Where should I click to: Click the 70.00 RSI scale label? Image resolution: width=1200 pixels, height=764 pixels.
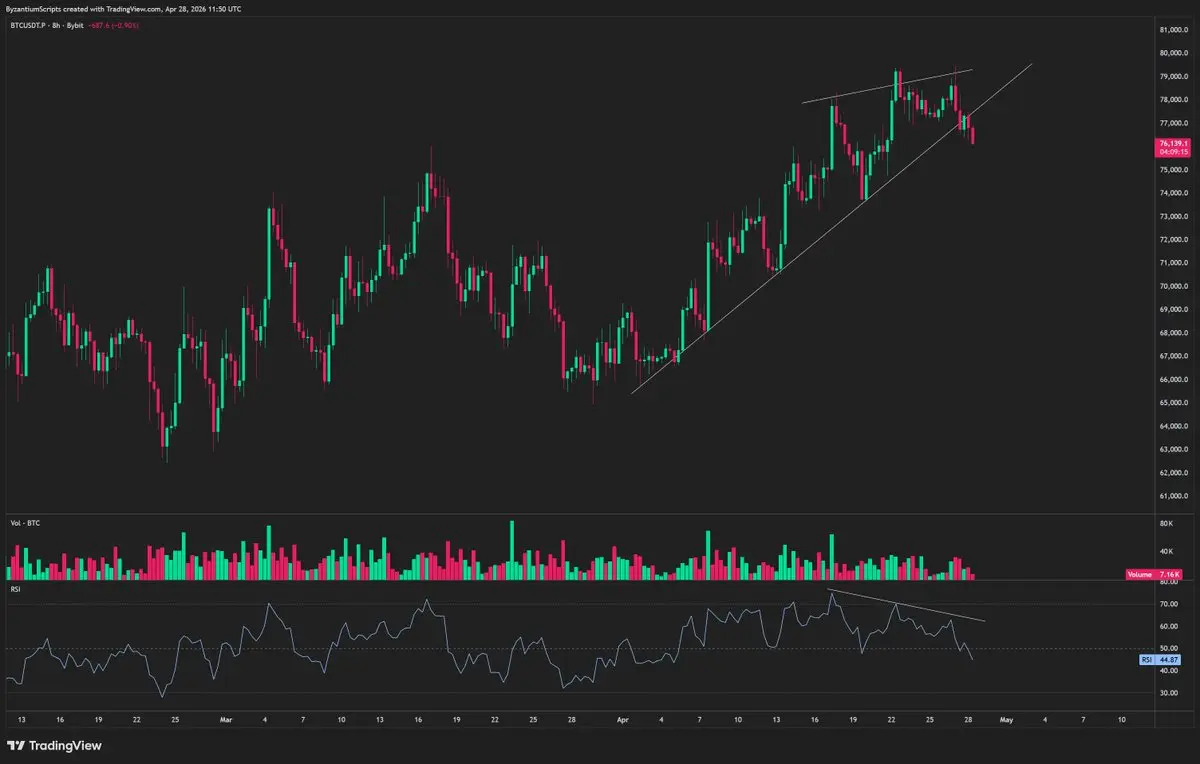(1167, 605)
